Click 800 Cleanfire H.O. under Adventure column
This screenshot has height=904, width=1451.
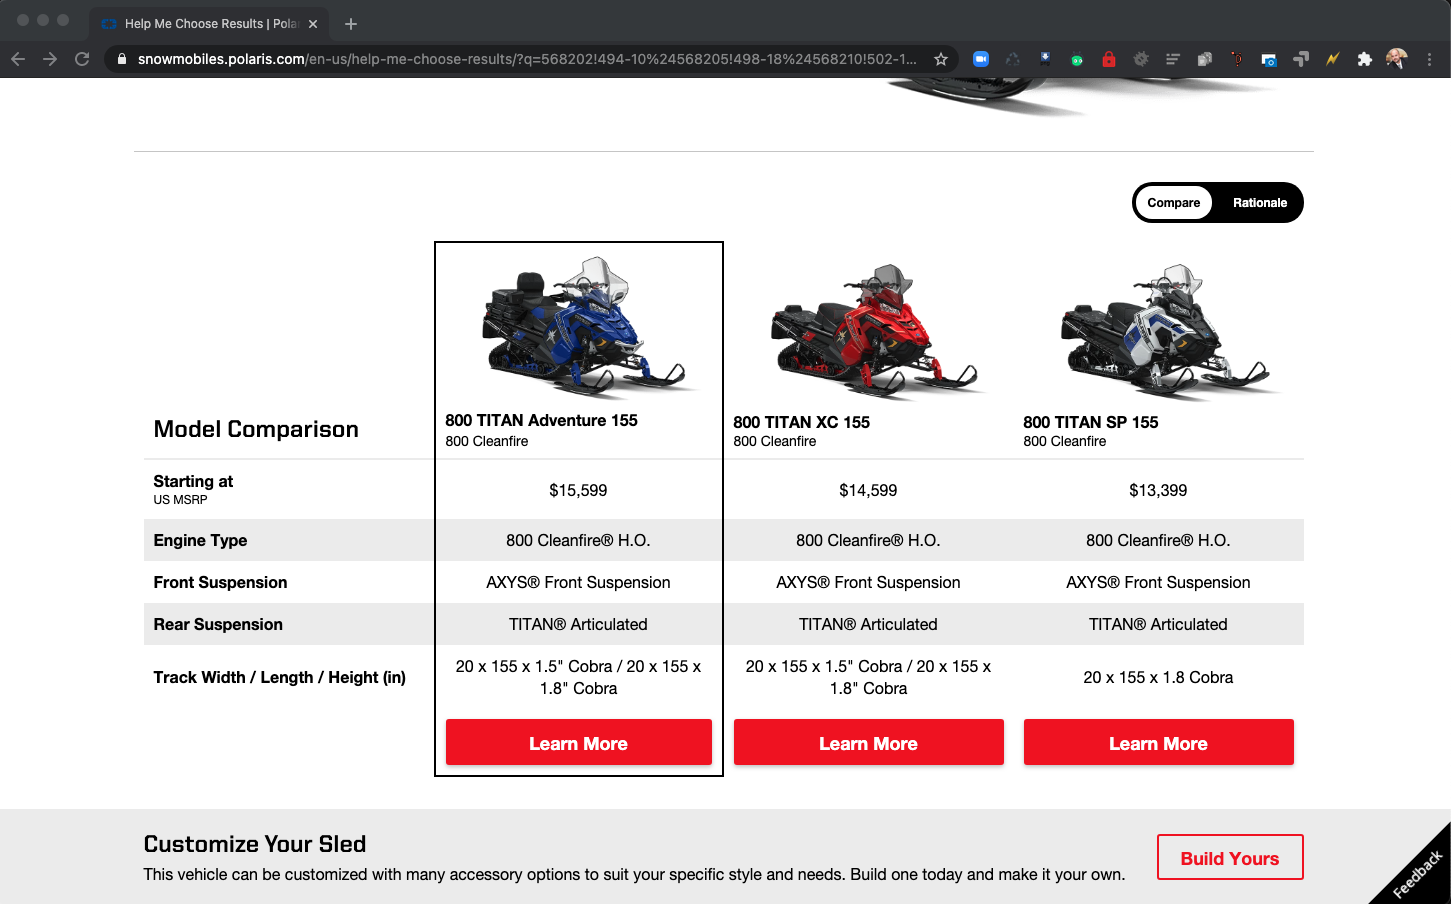click(578, 541)
